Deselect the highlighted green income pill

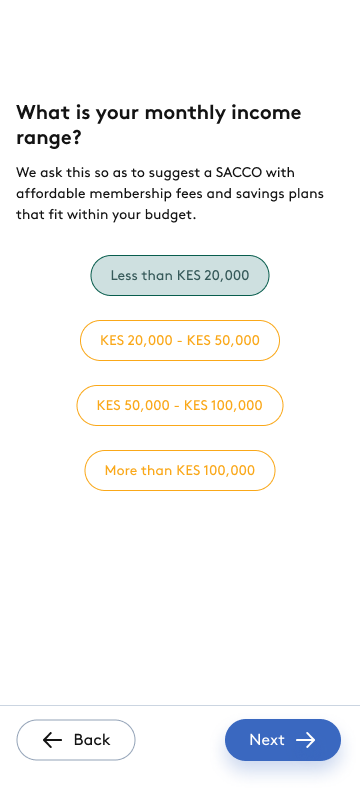click(180, 276)
